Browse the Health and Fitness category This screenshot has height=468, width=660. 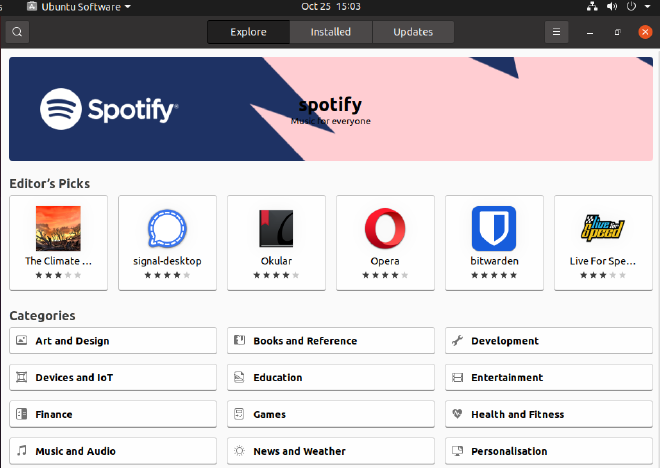pyautogui.click(x=549, y=414)
